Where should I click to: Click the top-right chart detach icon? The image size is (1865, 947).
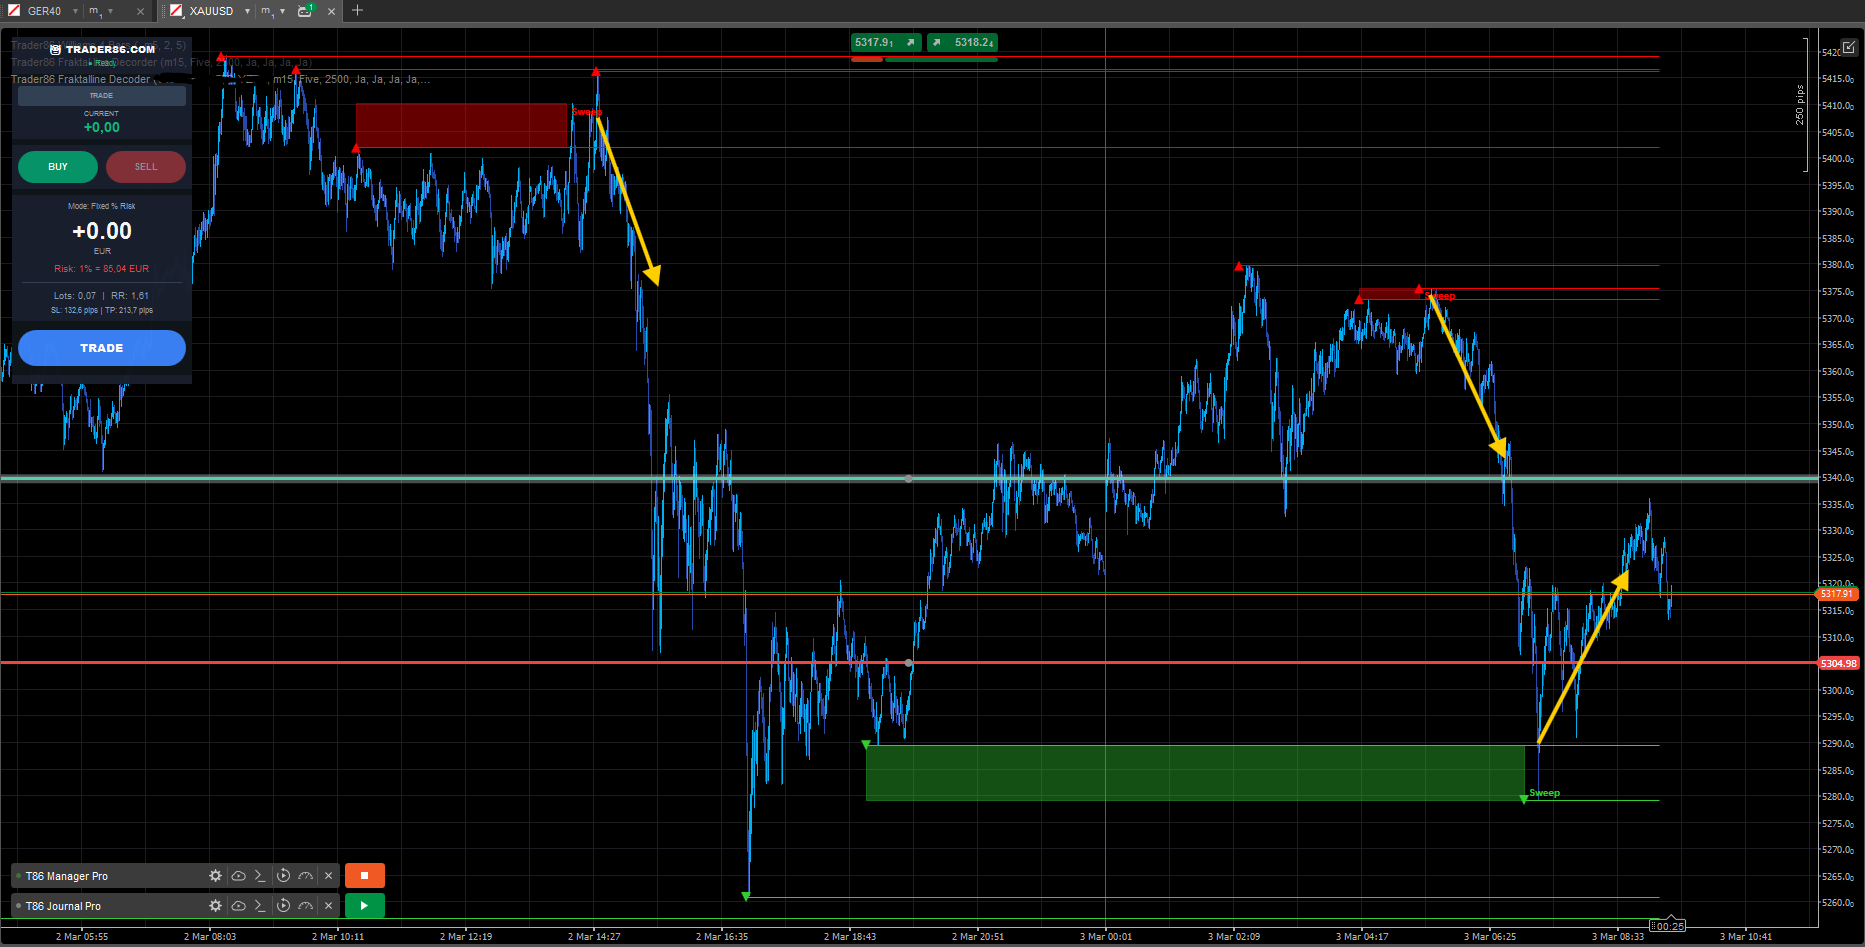click(1849, 47)
